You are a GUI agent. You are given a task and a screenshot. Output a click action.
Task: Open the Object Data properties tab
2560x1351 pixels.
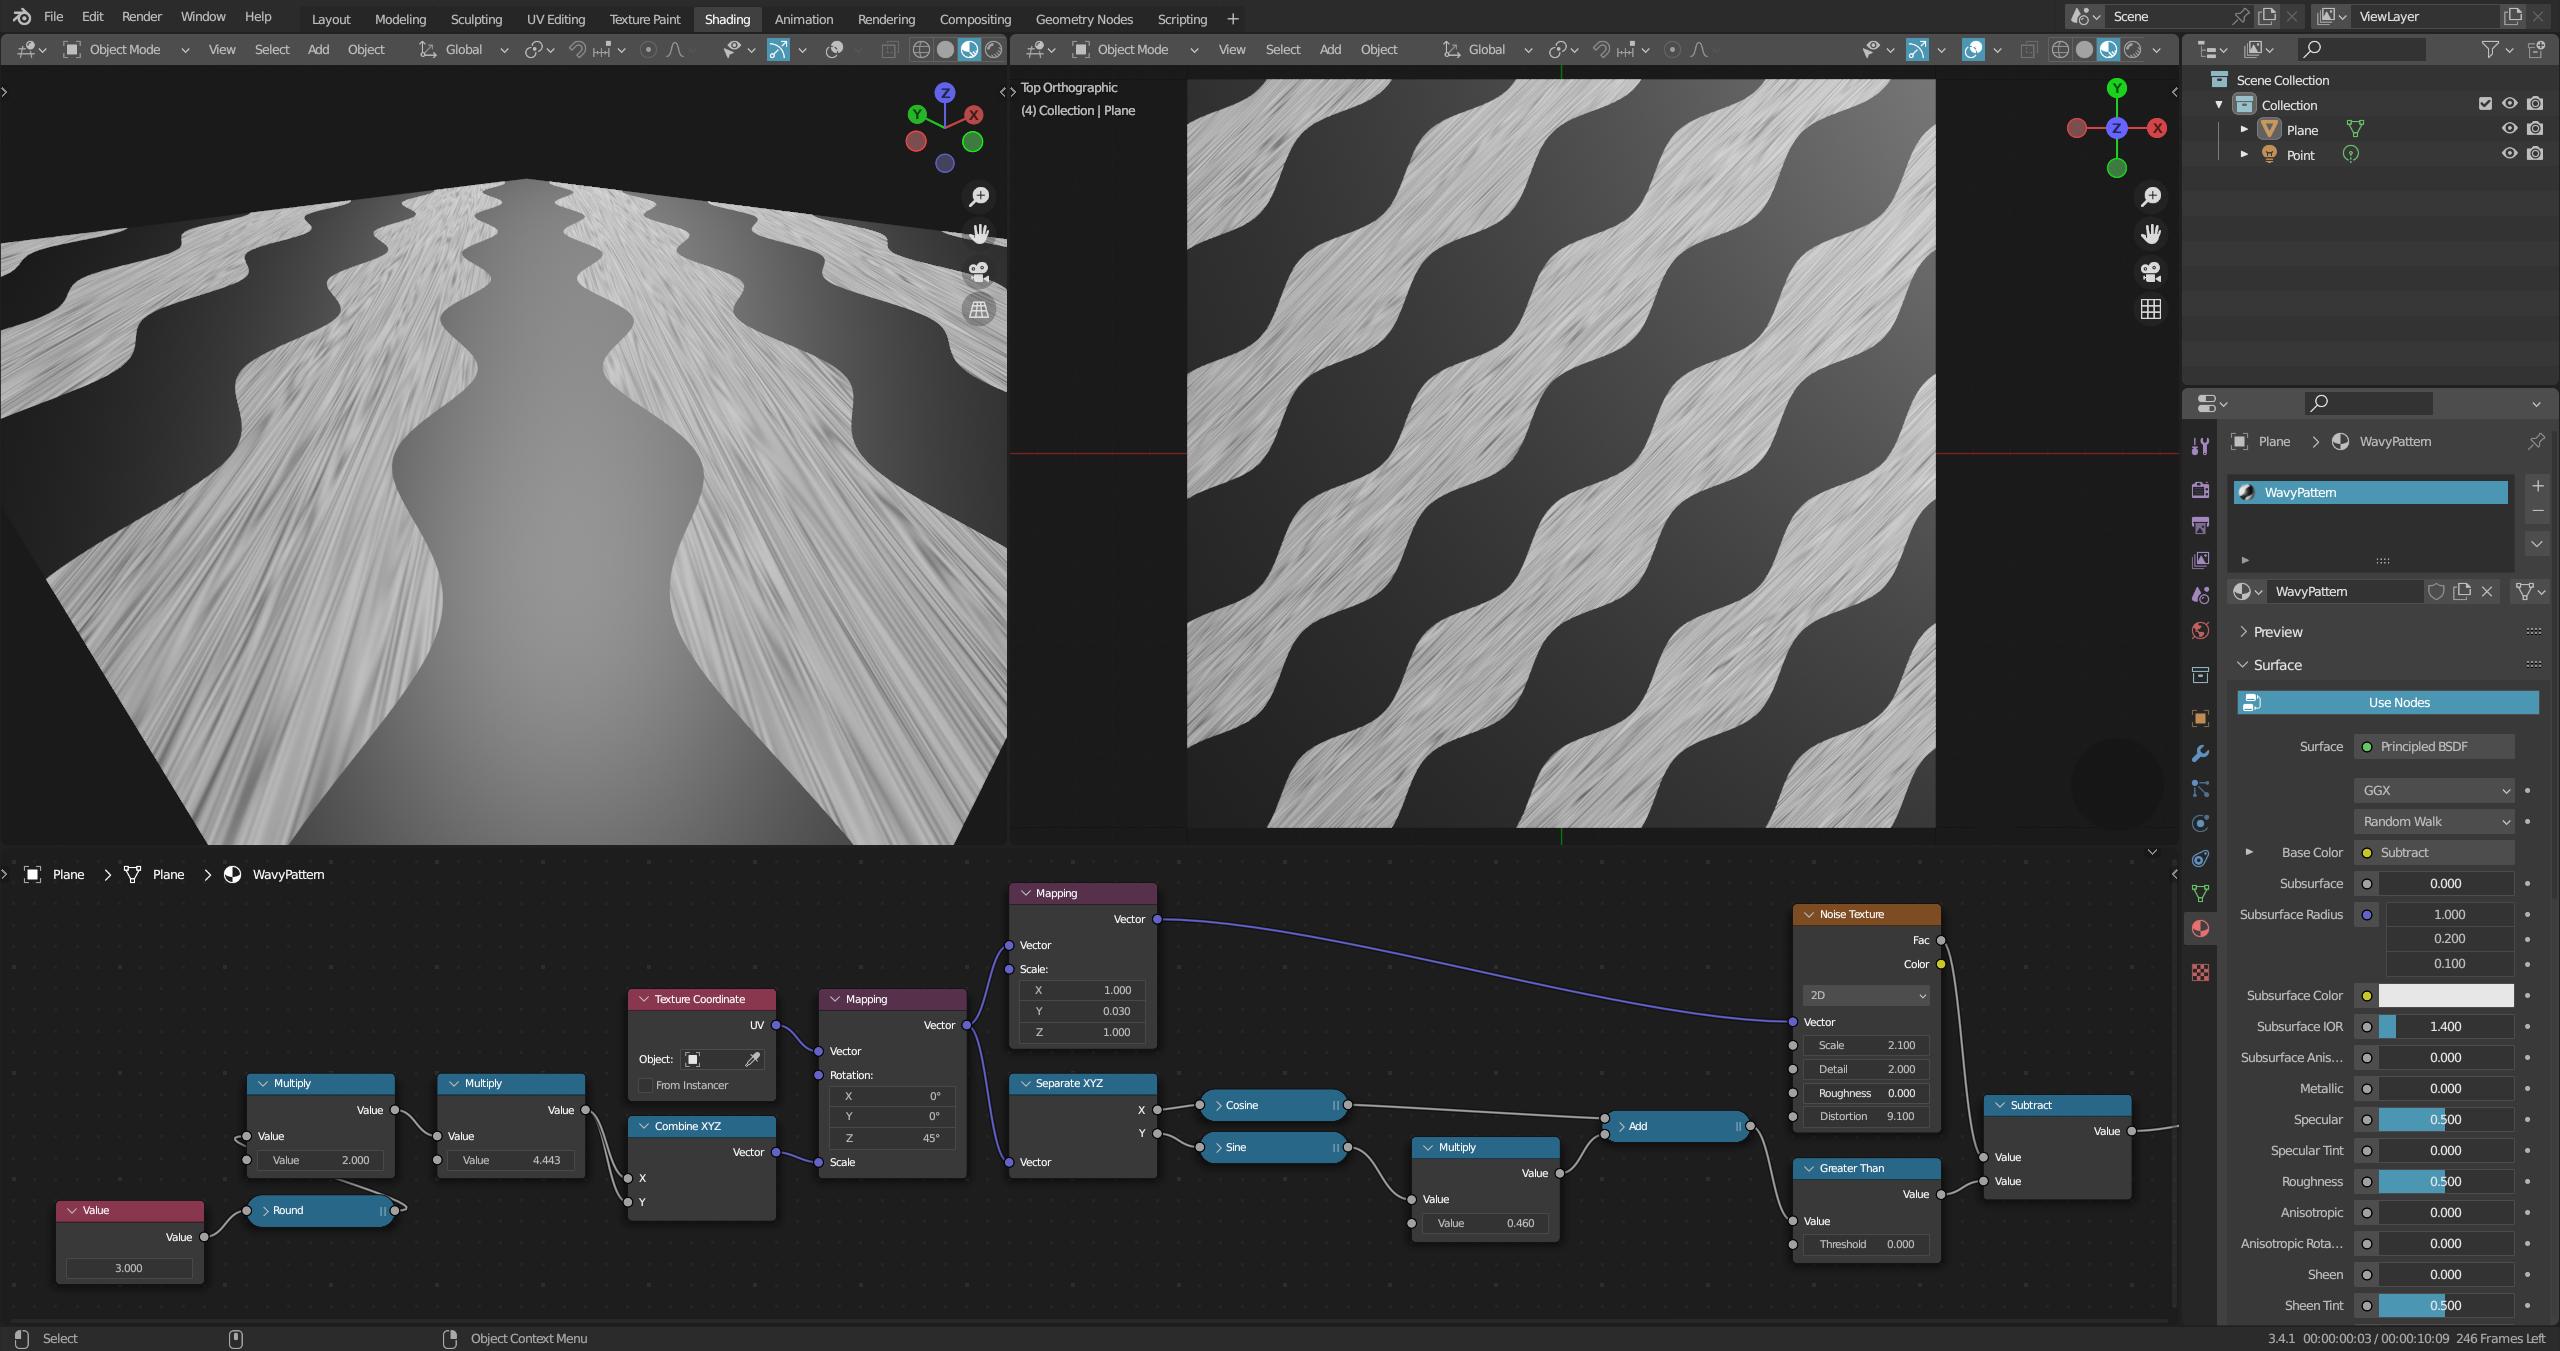[x=2200, y=893]
